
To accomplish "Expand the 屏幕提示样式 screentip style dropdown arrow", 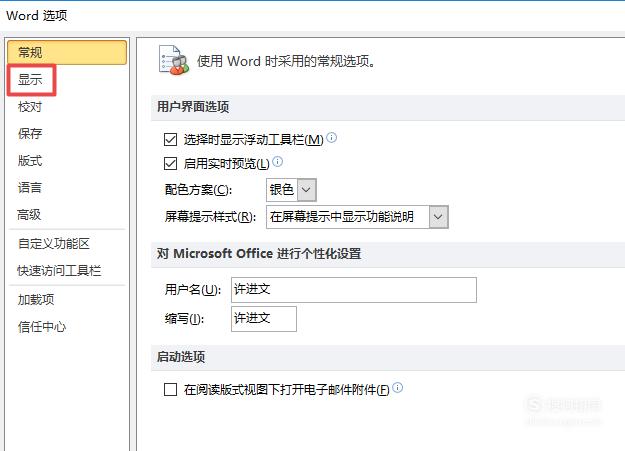I will coord(438,217).
